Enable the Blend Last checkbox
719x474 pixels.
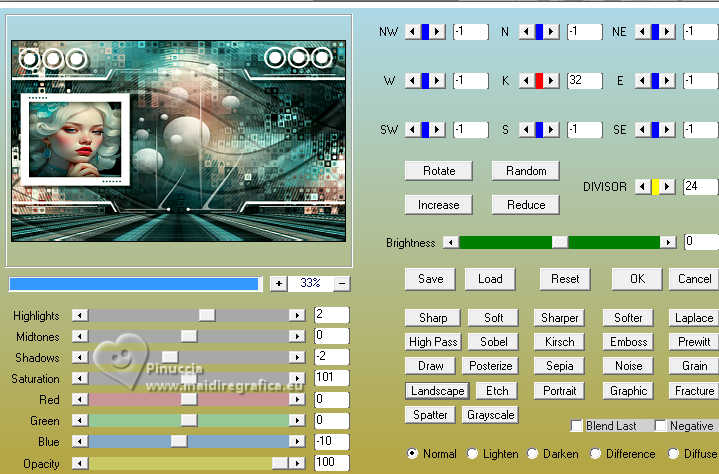(x=576, y=426)
